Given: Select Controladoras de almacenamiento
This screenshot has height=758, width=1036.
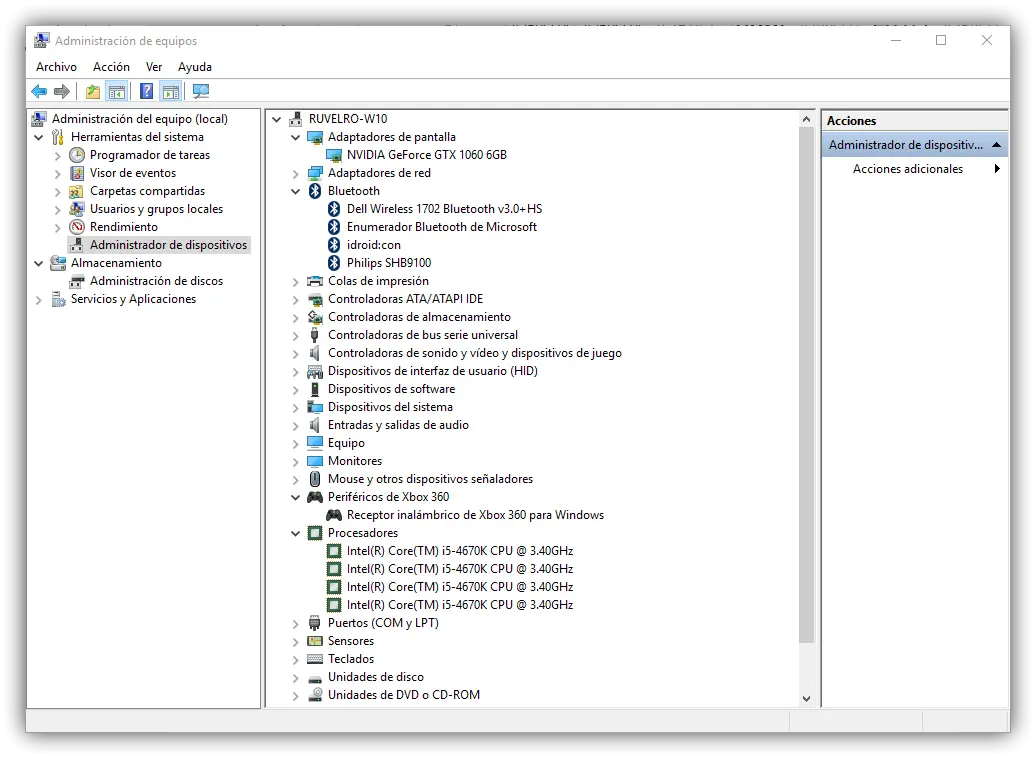Looking at the screenshot, I should (x=419, y=317).
